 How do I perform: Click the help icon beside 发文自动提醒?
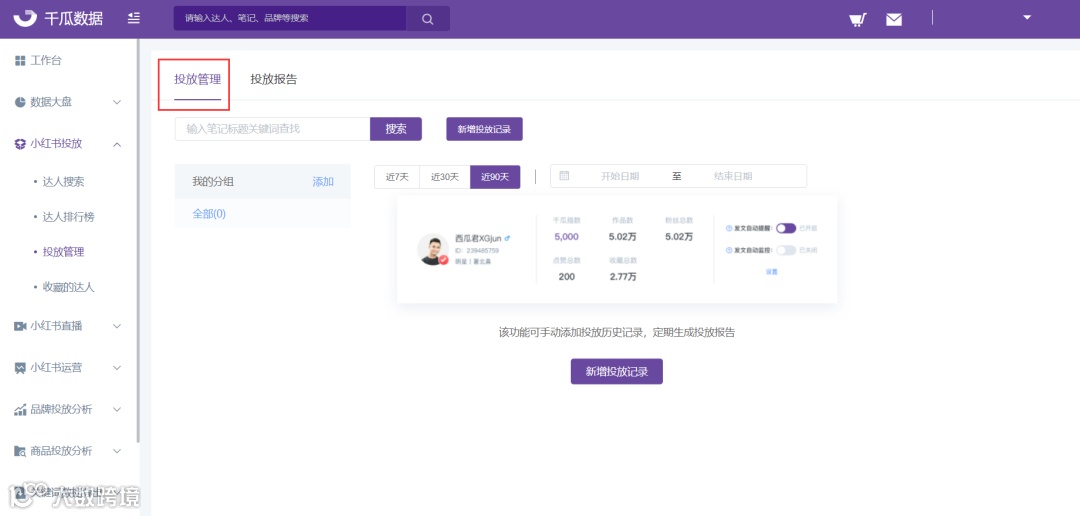(729, 228)
